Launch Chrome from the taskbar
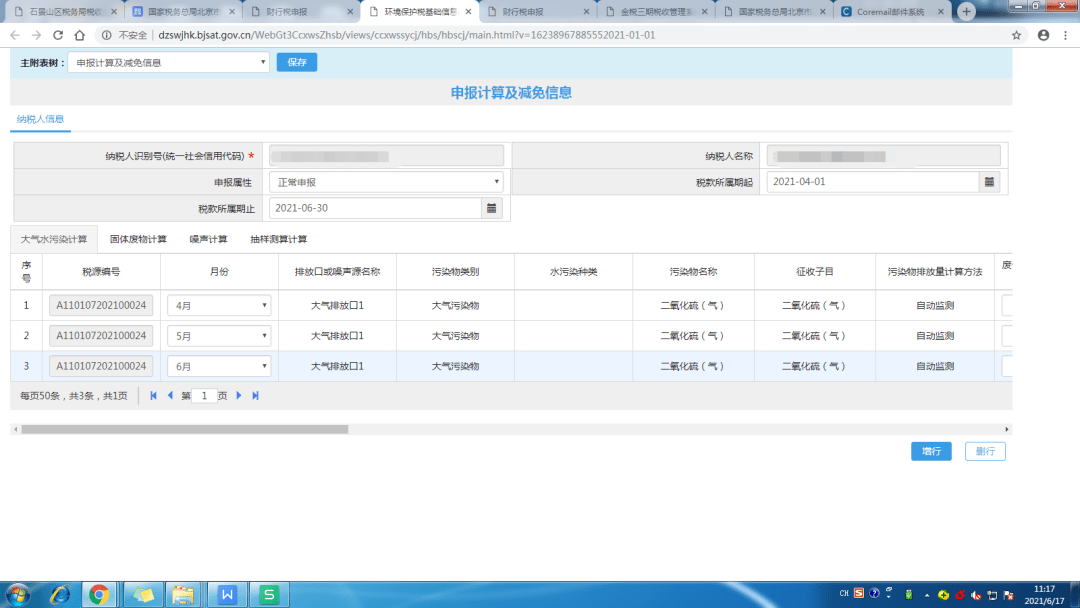 coord(99,594)
